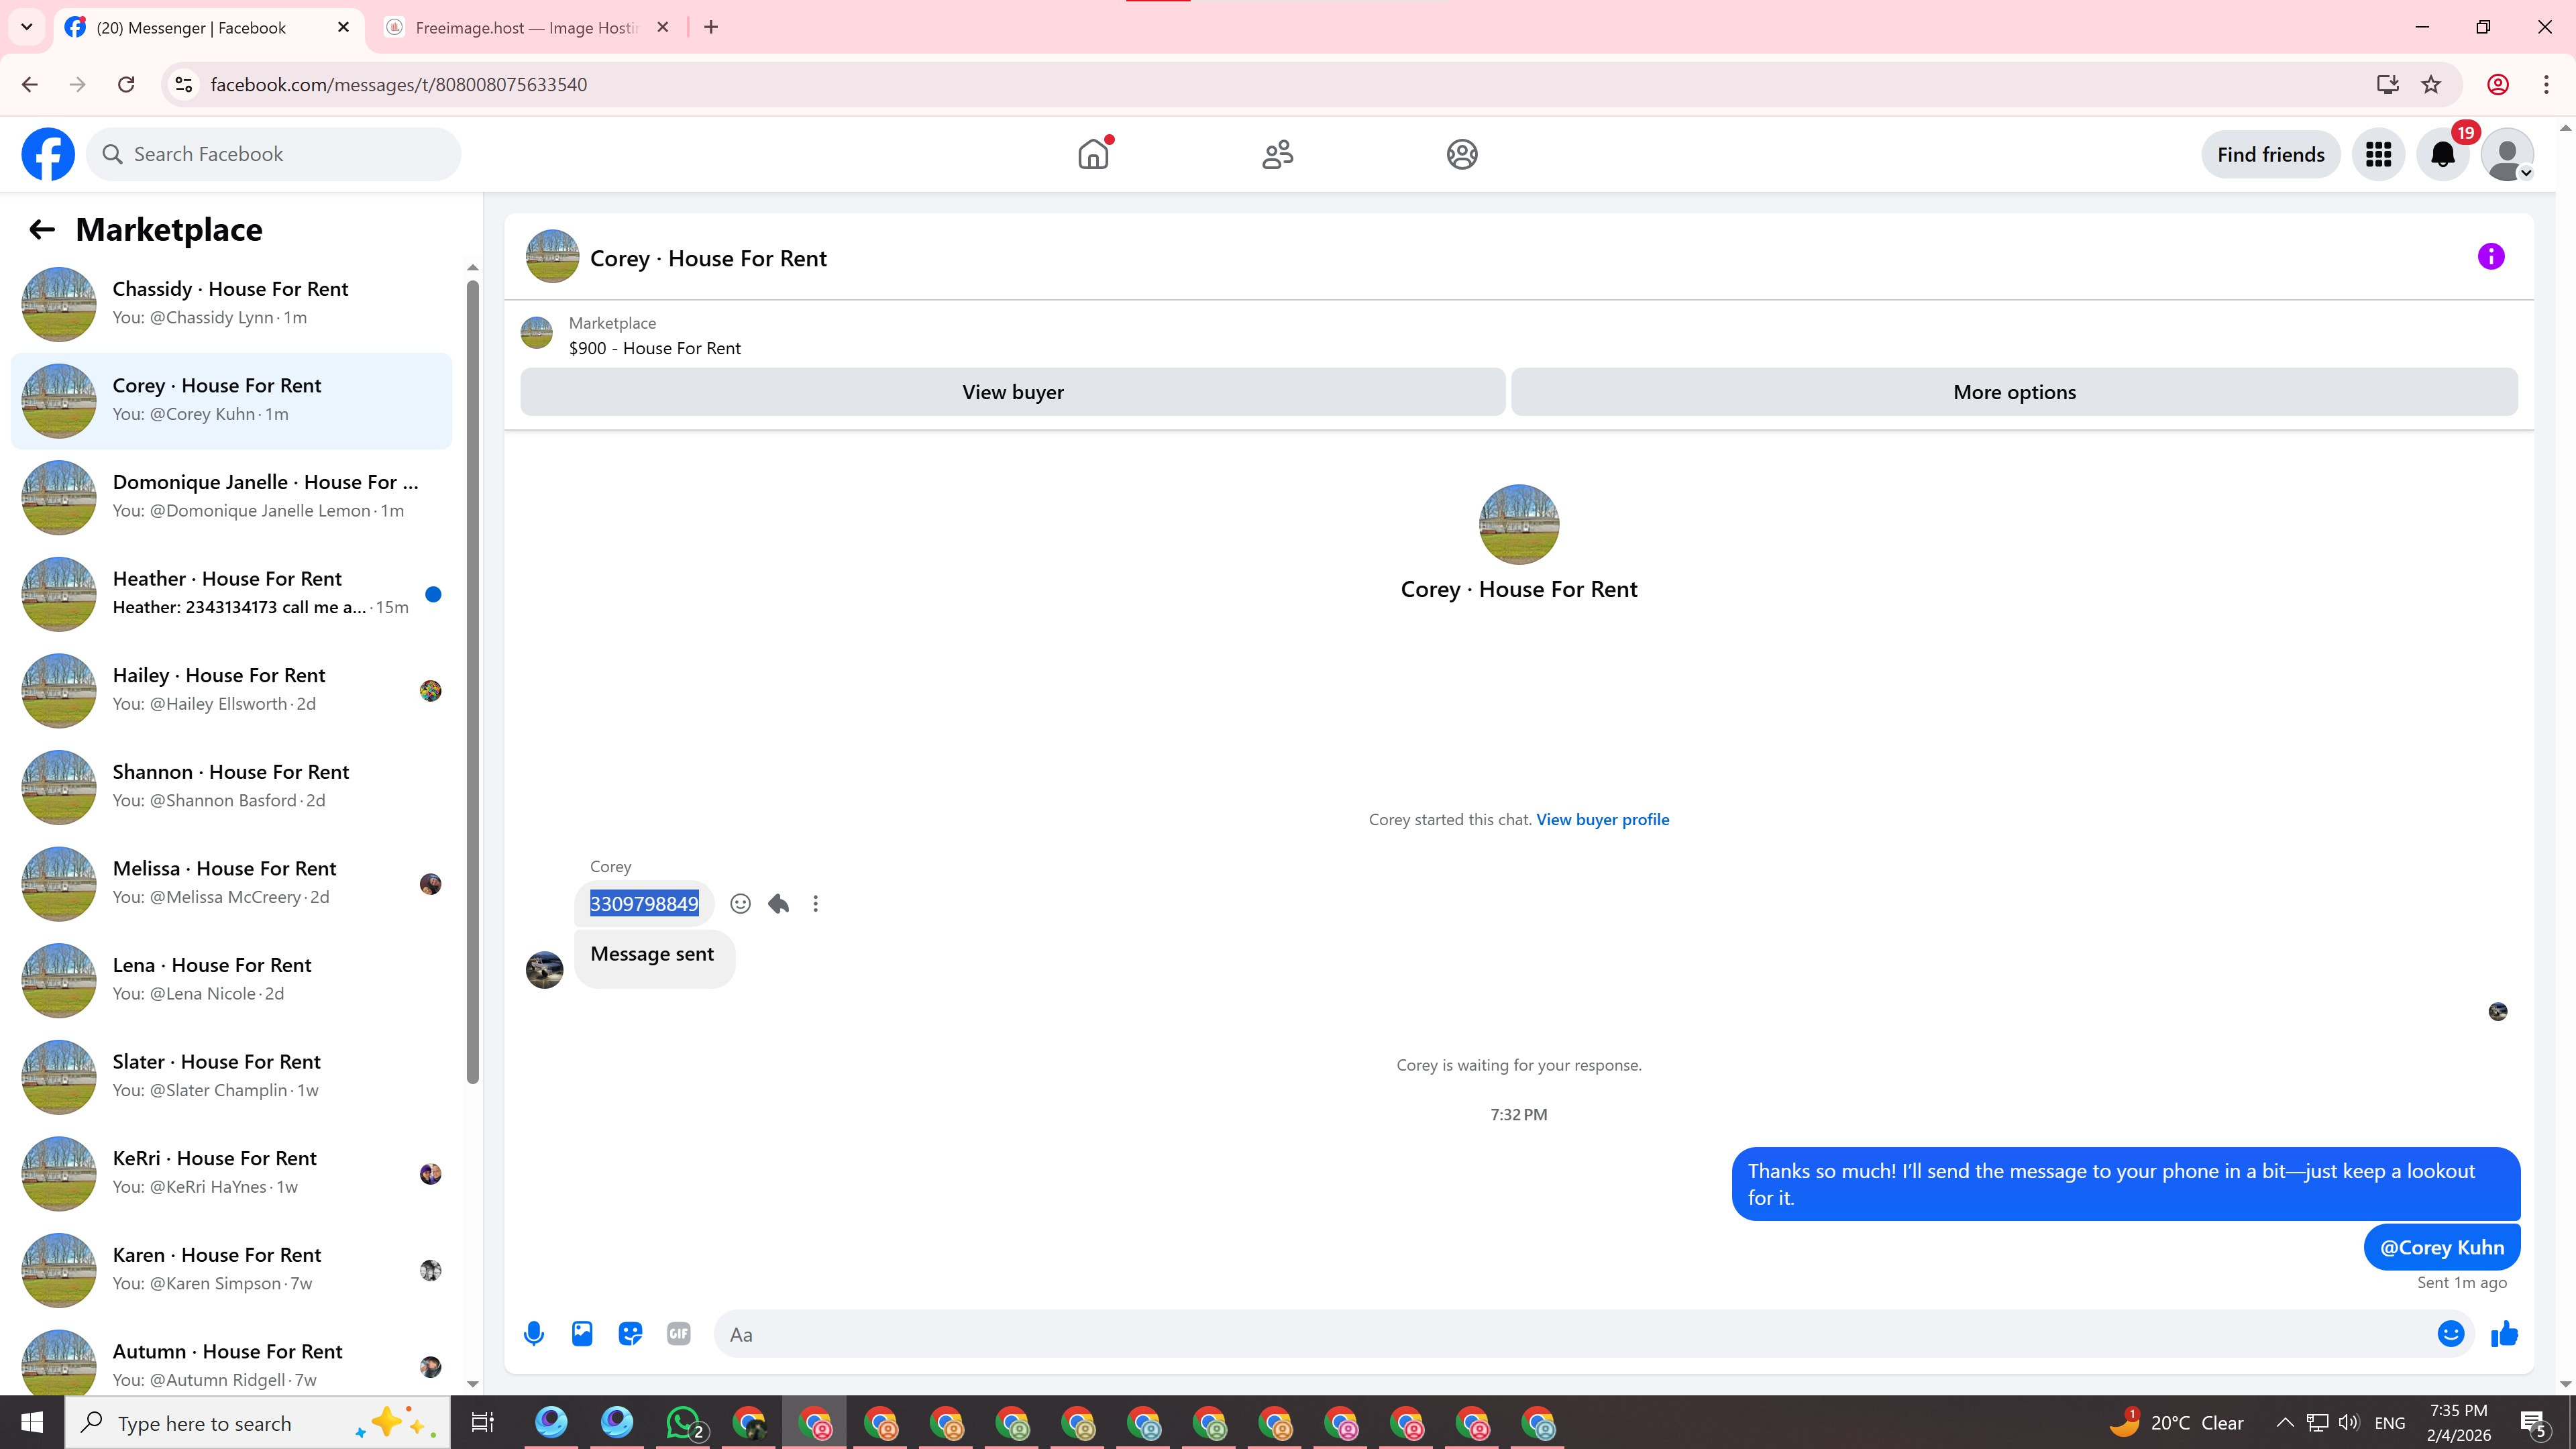Open the sticker picker icon
2576x1449 pixels.
click(x=630, y=1333)
